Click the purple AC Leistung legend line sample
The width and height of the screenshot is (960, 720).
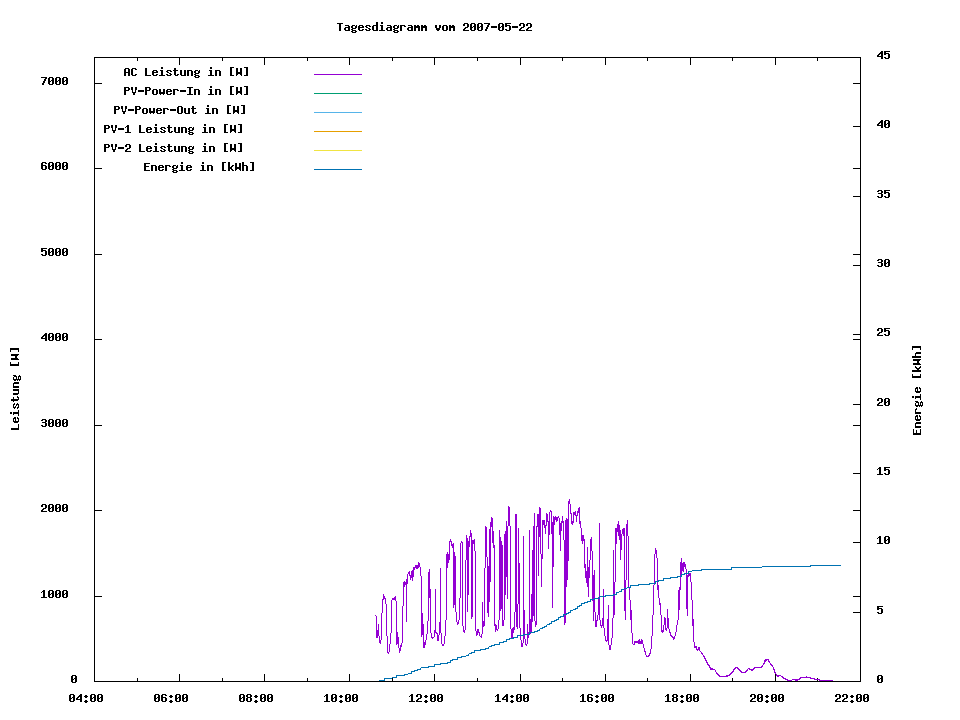337,74
